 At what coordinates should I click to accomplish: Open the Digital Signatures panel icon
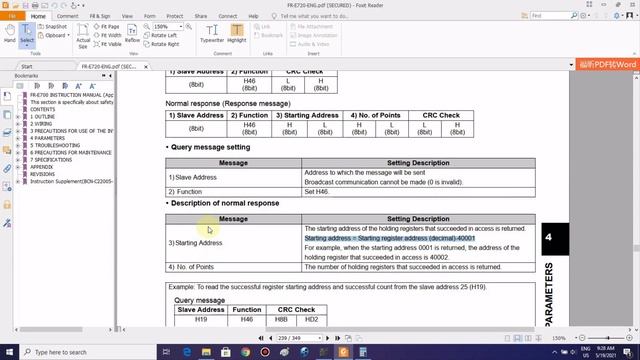pos(7,223)
